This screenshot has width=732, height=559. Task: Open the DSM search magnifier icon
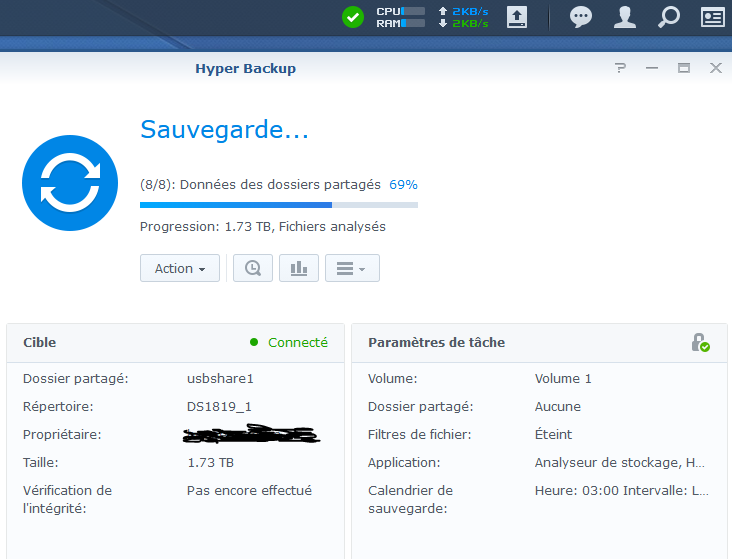669,17
